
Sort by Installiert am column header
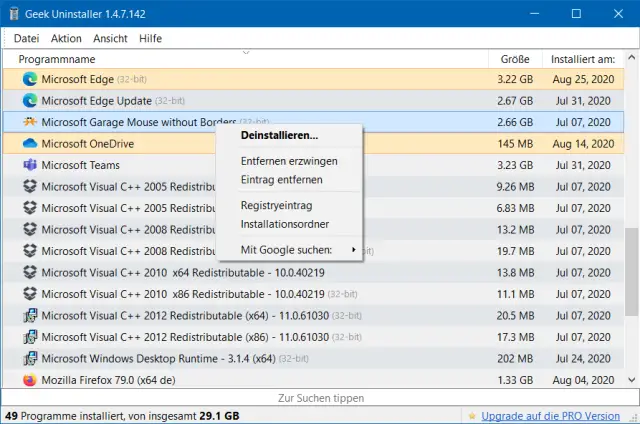tap(584, 59)
